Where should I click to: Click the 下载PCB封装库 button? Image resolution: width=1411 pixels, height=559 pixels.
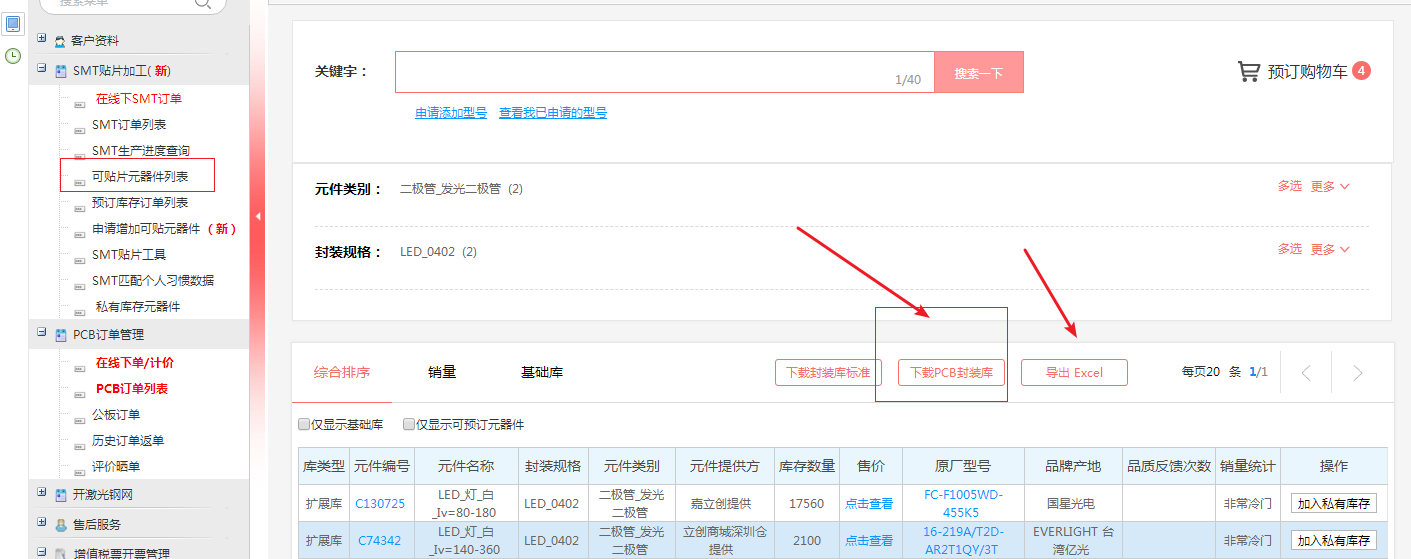click(951, 373)
